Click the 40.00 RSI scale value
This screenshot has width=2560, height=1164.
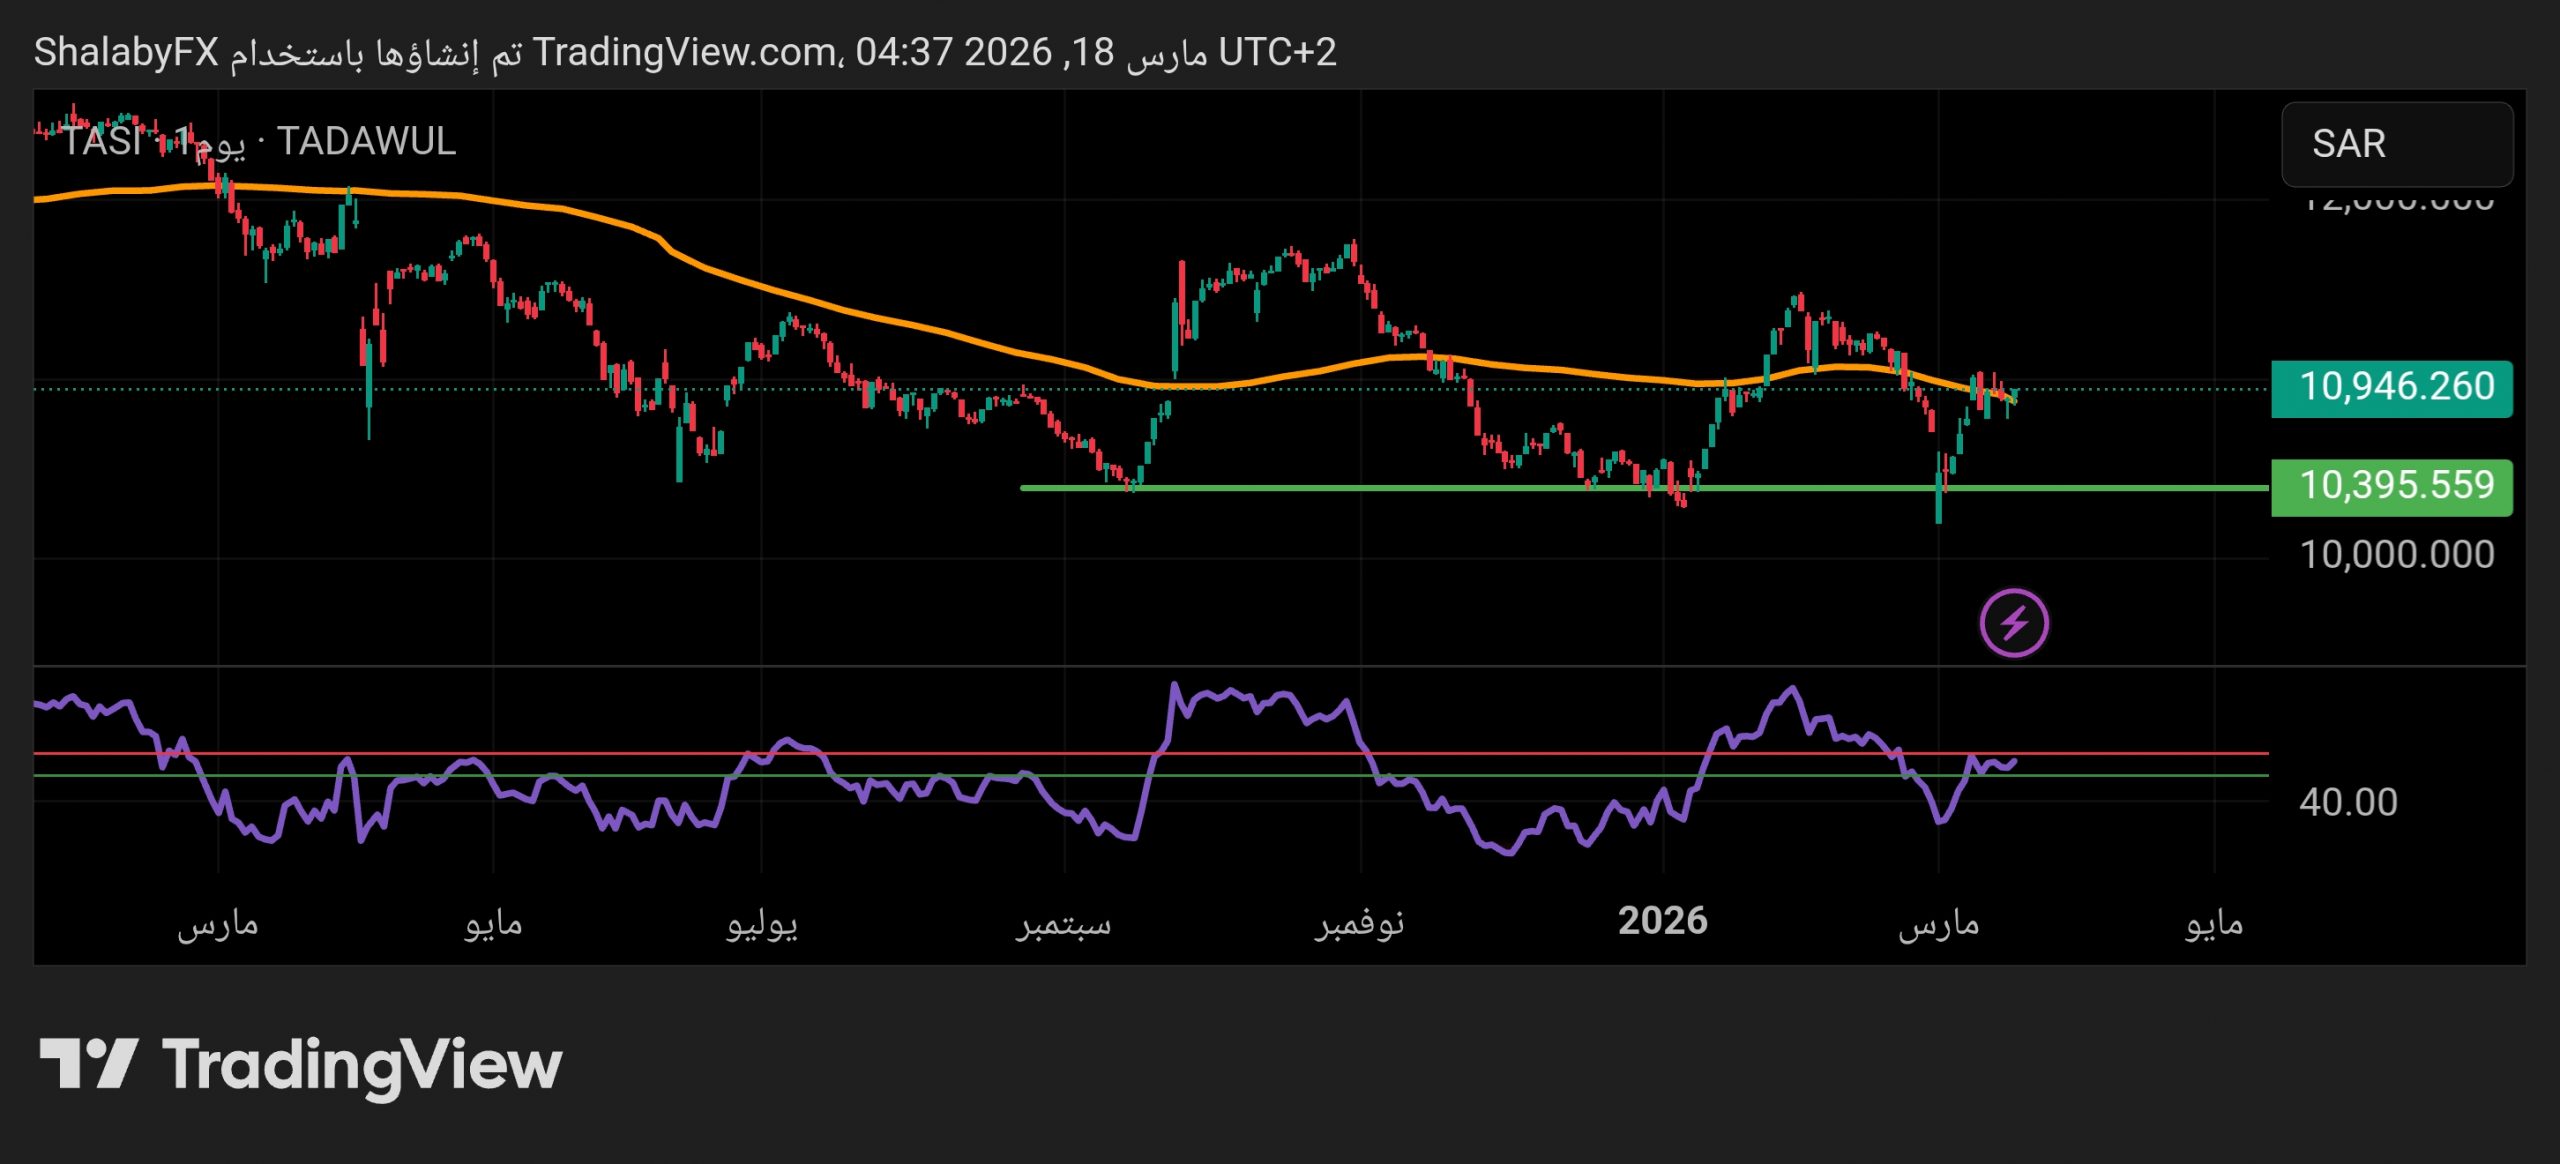point(2347,802)
